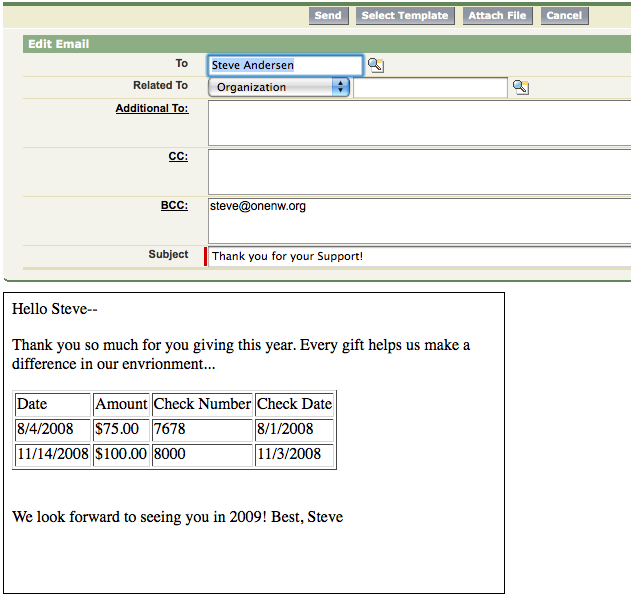The image size is (631, 595).
Task: Click the '8000' check number cell
Action: (202, 455)
